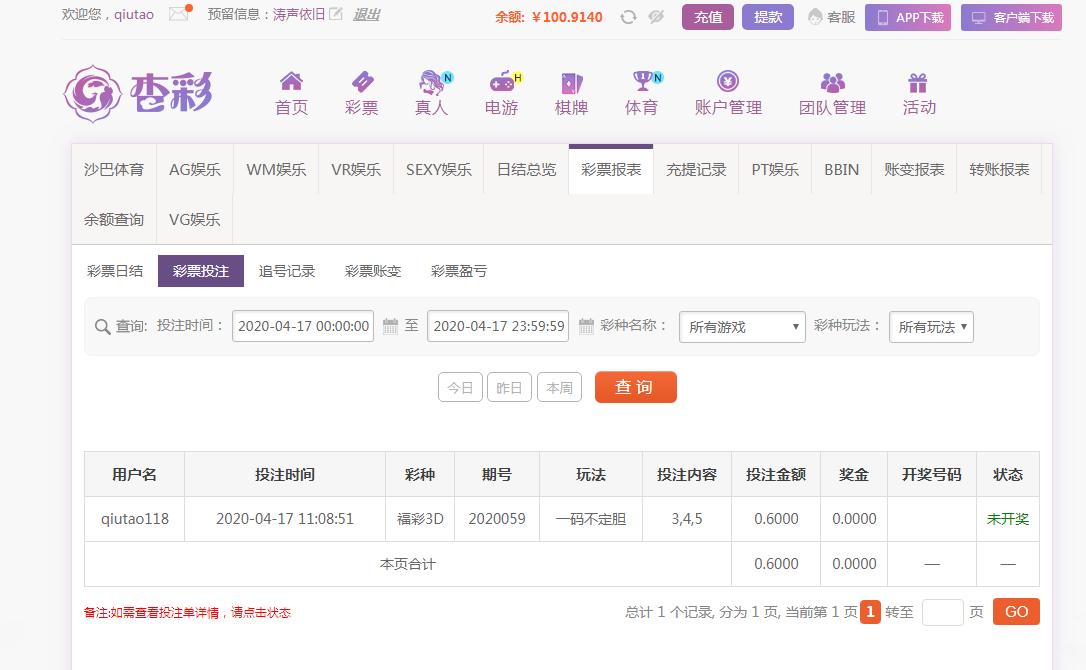This screenshot has height=670, width=1086.
Task: Open 彩票账变 sub-tab
Action: click(373, 271)
